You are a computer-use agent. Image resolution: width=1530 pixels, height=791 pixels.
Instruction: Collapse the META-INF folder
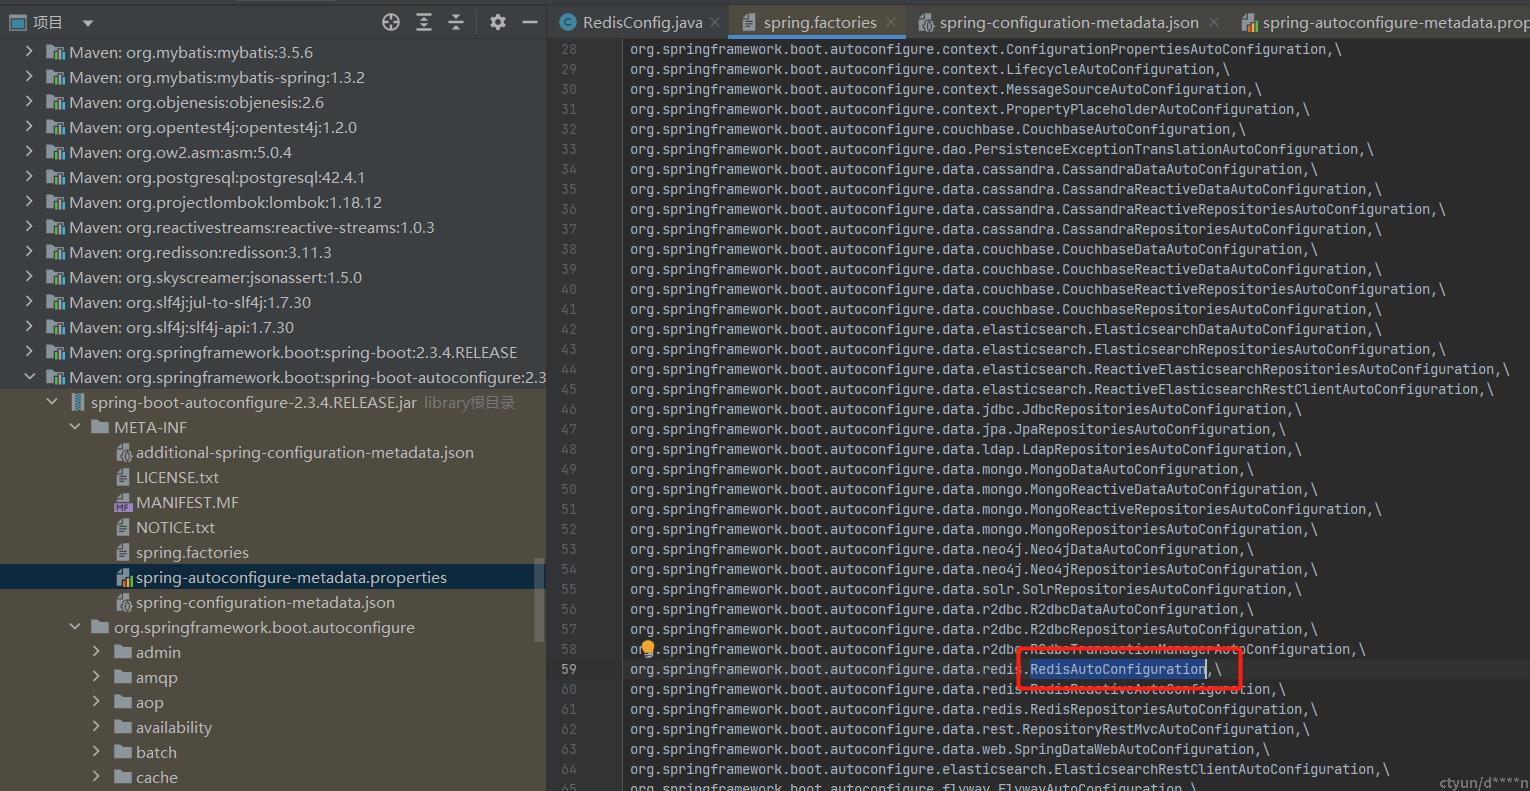click(x=75, y=427)
